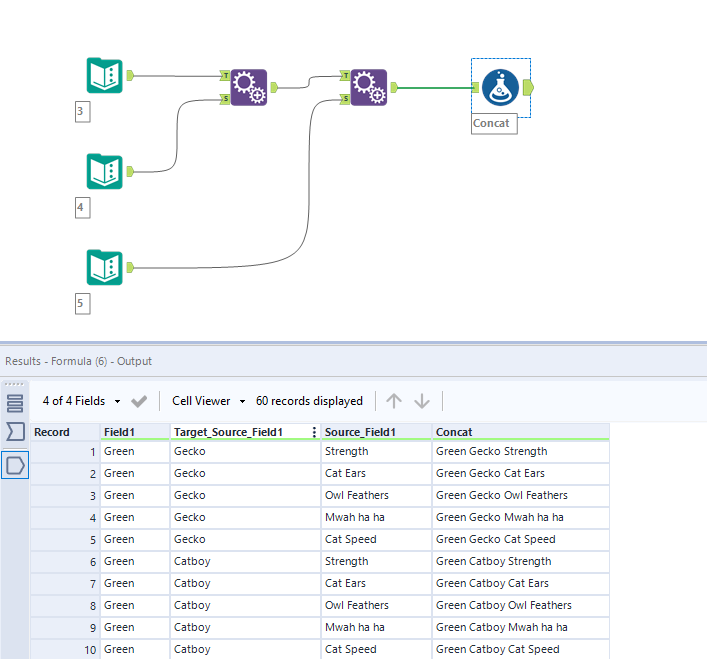Image resolution: width=707 pixels, height=659 pixels.
Task: Go to the next record arrow
Action: (422, 401)
